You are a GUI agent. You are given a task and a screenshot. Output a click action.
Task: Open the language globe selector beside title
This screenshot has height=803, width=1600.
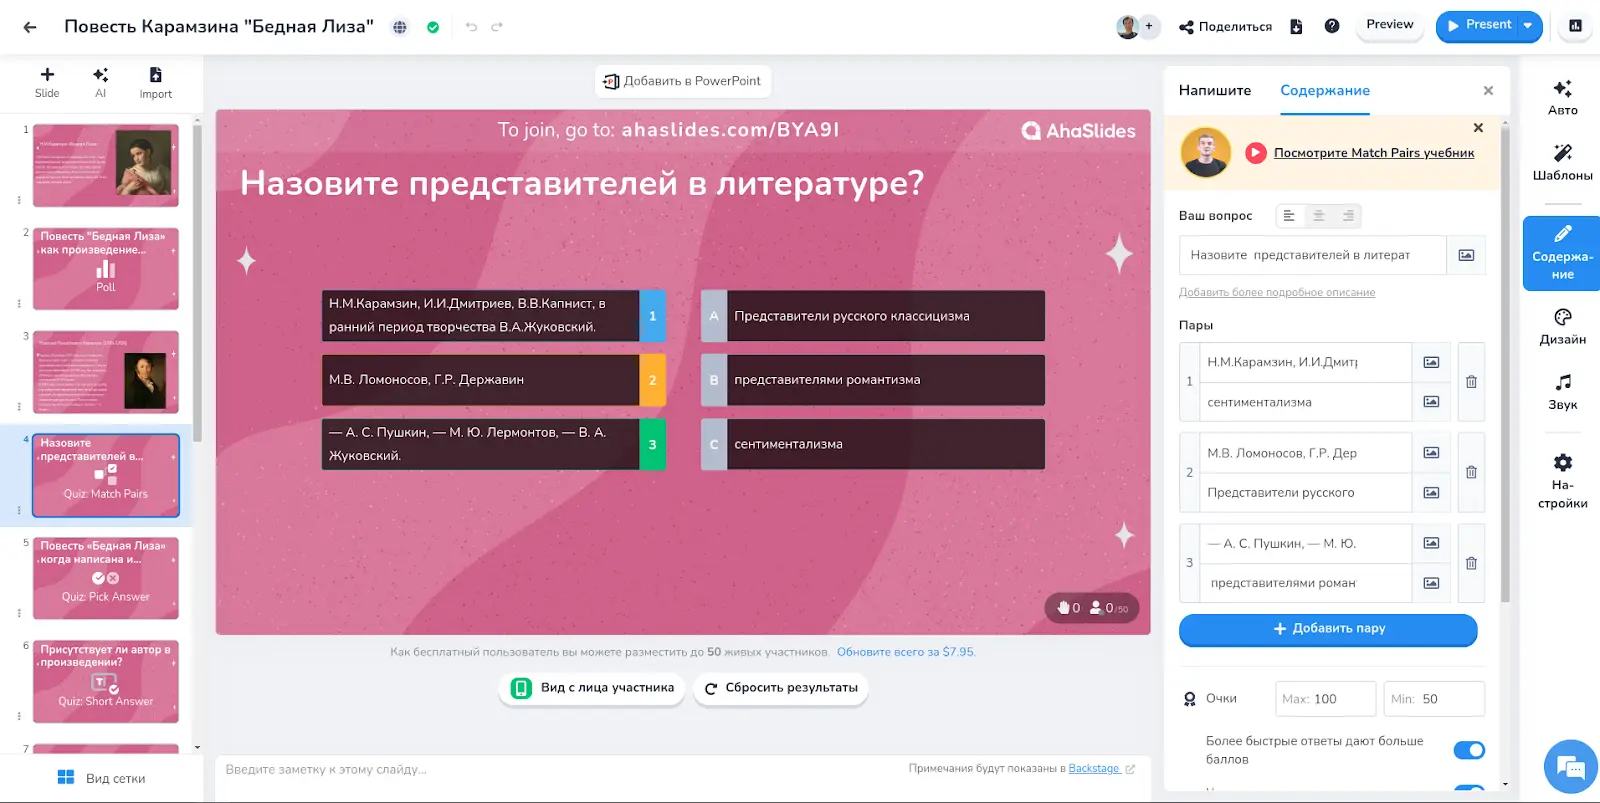400,27
